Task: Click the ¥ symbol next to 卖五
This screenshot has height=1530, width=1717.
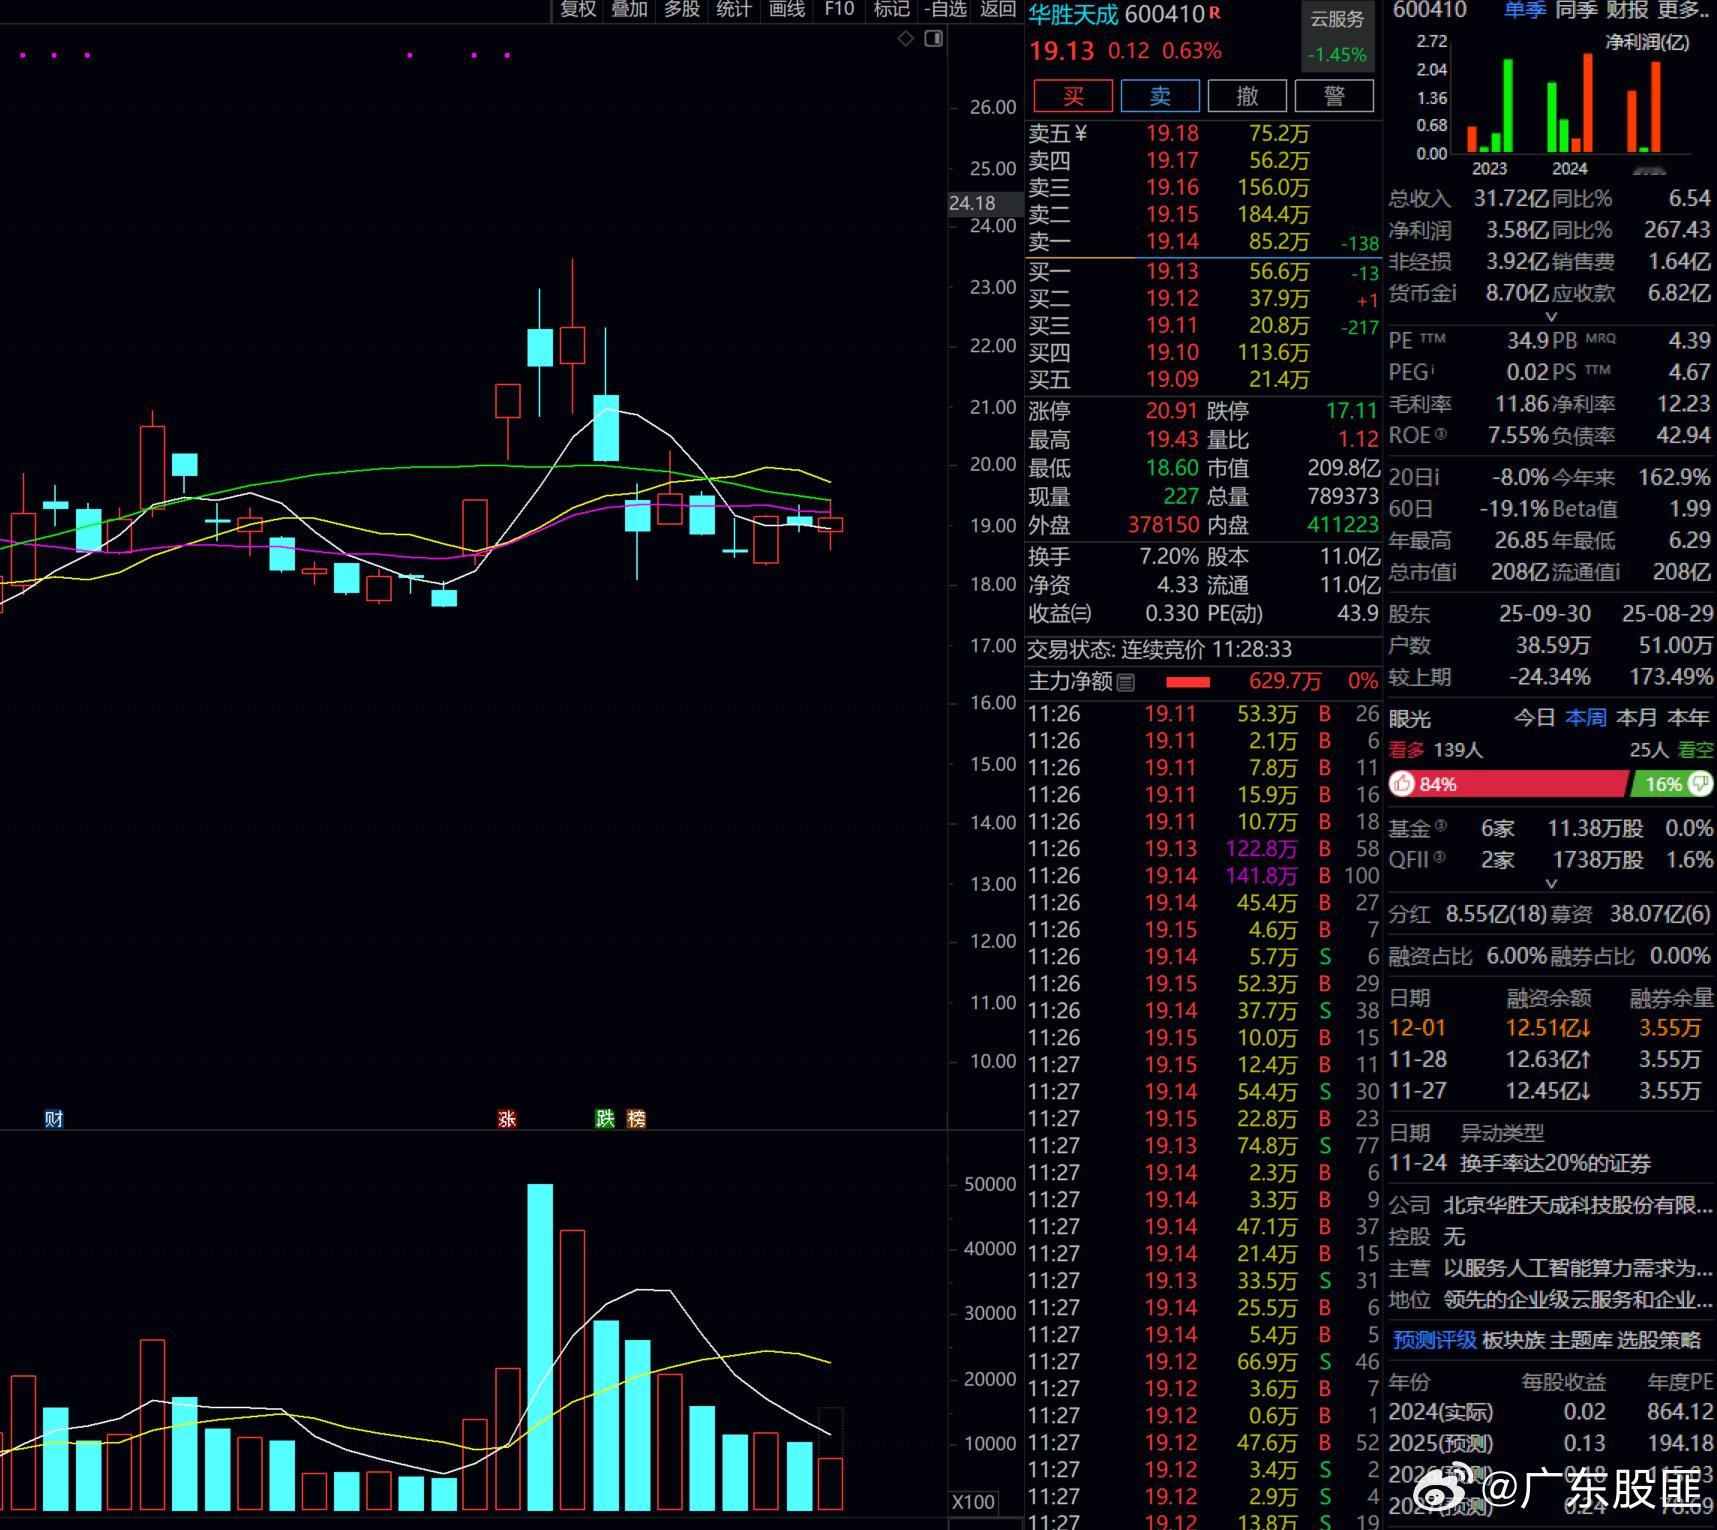Action: pos(1080,133)
